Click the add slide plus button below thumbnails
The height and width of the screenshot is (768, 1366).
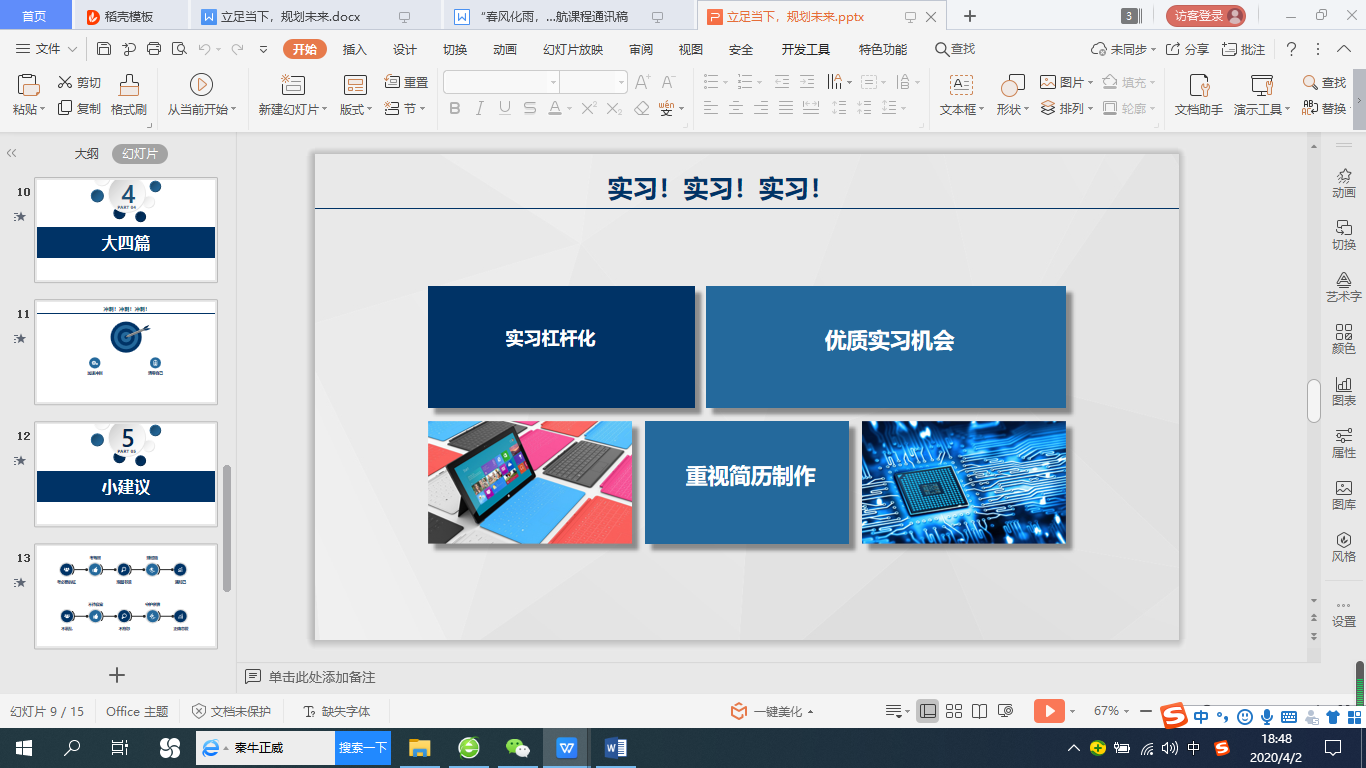(117, 675)
